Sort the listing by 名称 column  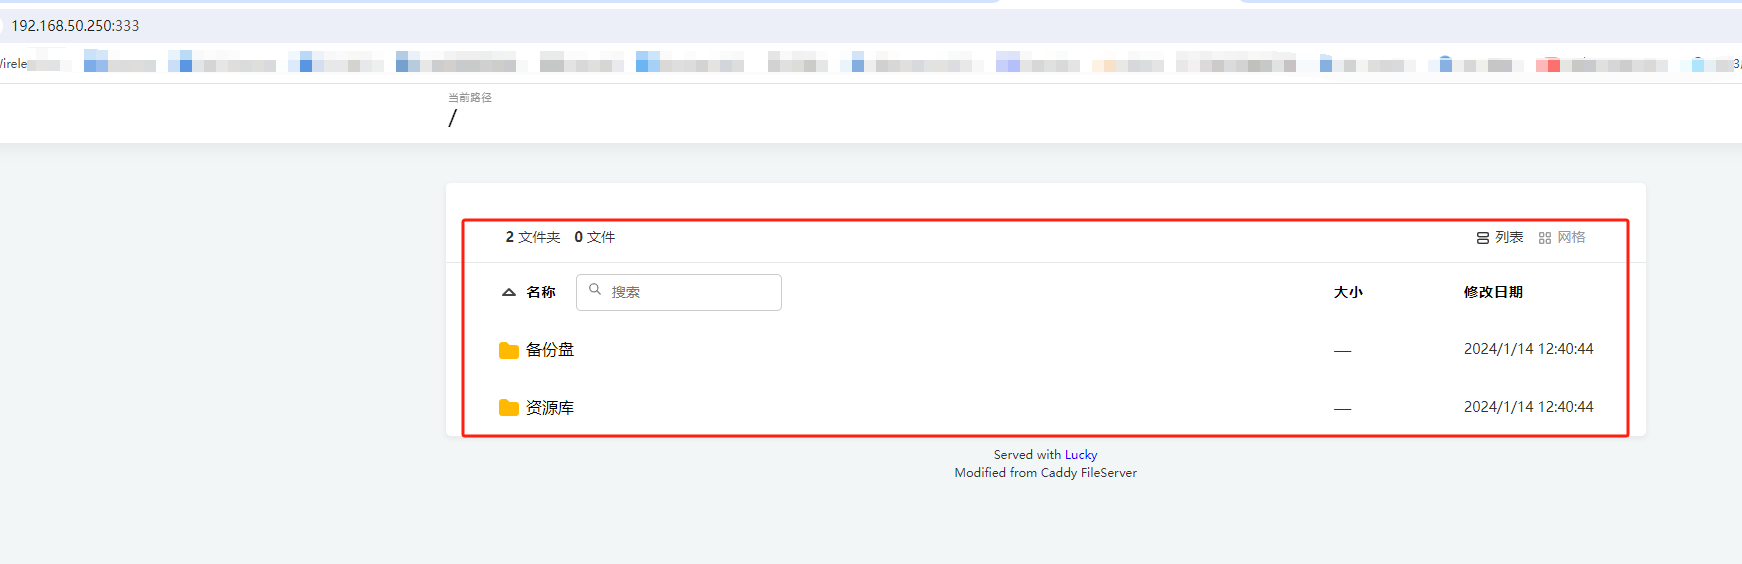(541, 292)
